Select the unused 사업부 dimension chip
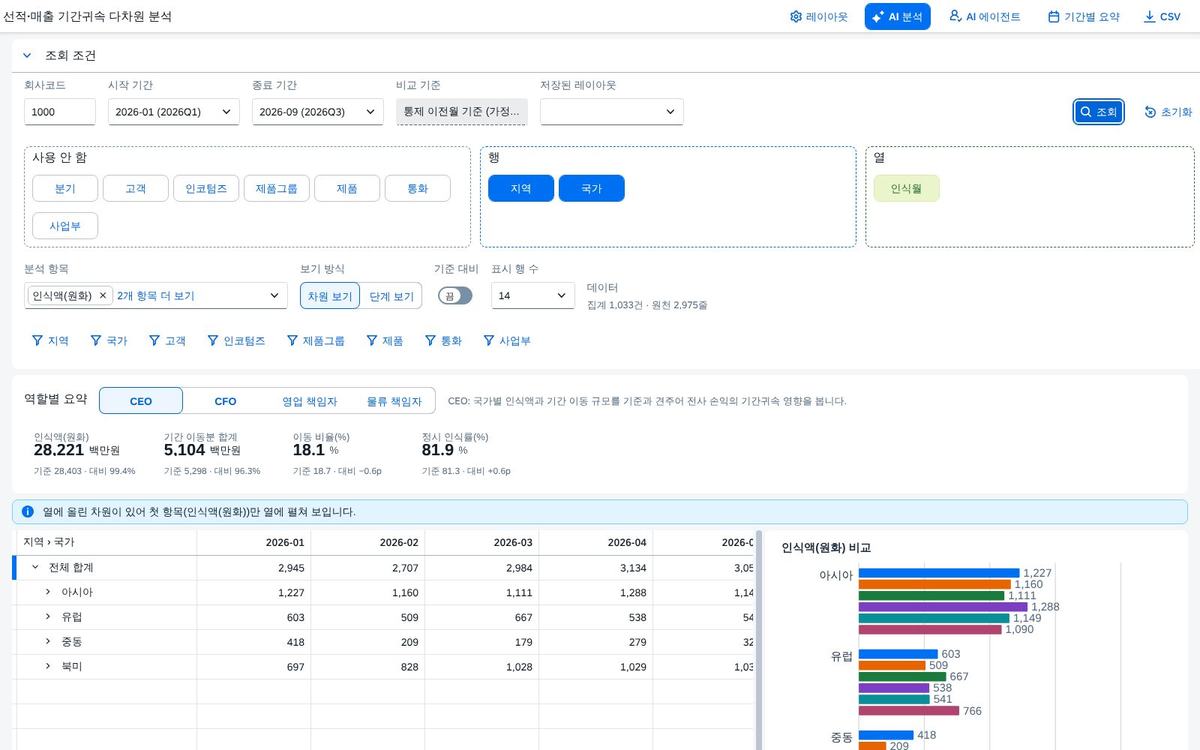Image resolution: width=1200 pixels, height=750 pixels. pyautogui.click(x=65, y=226)
